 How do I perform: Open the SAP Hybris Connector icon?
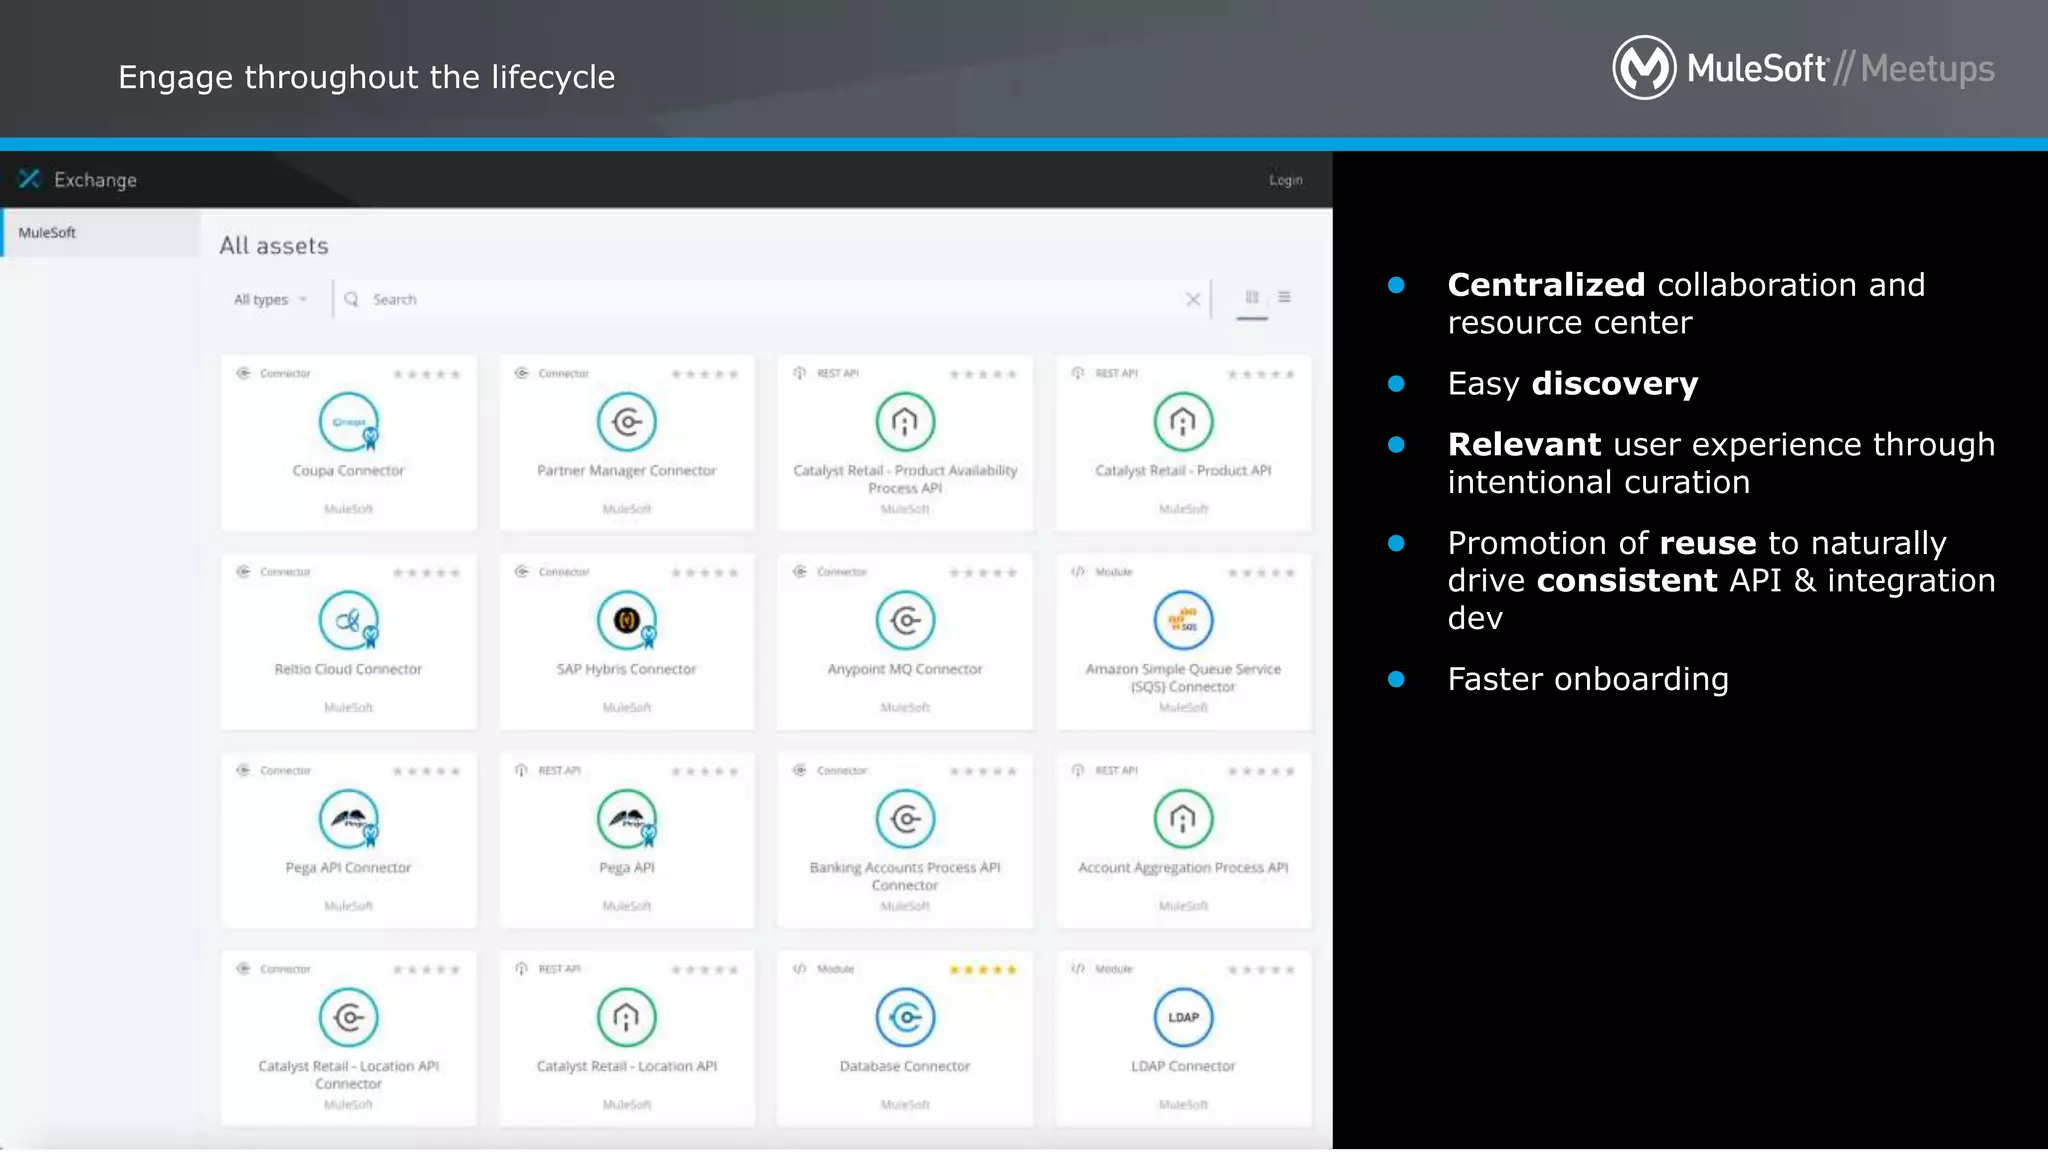pos(626,621)
